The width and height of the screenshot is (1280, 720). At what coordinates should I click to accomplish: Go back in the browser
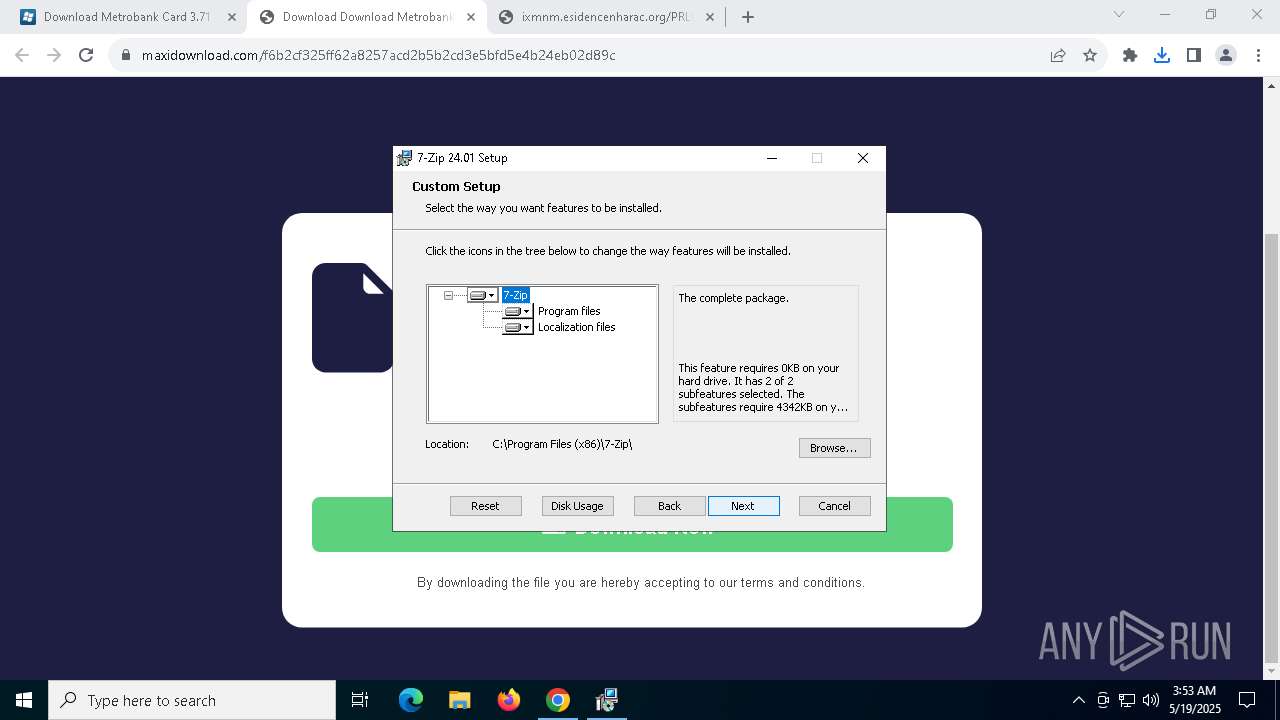22,56
